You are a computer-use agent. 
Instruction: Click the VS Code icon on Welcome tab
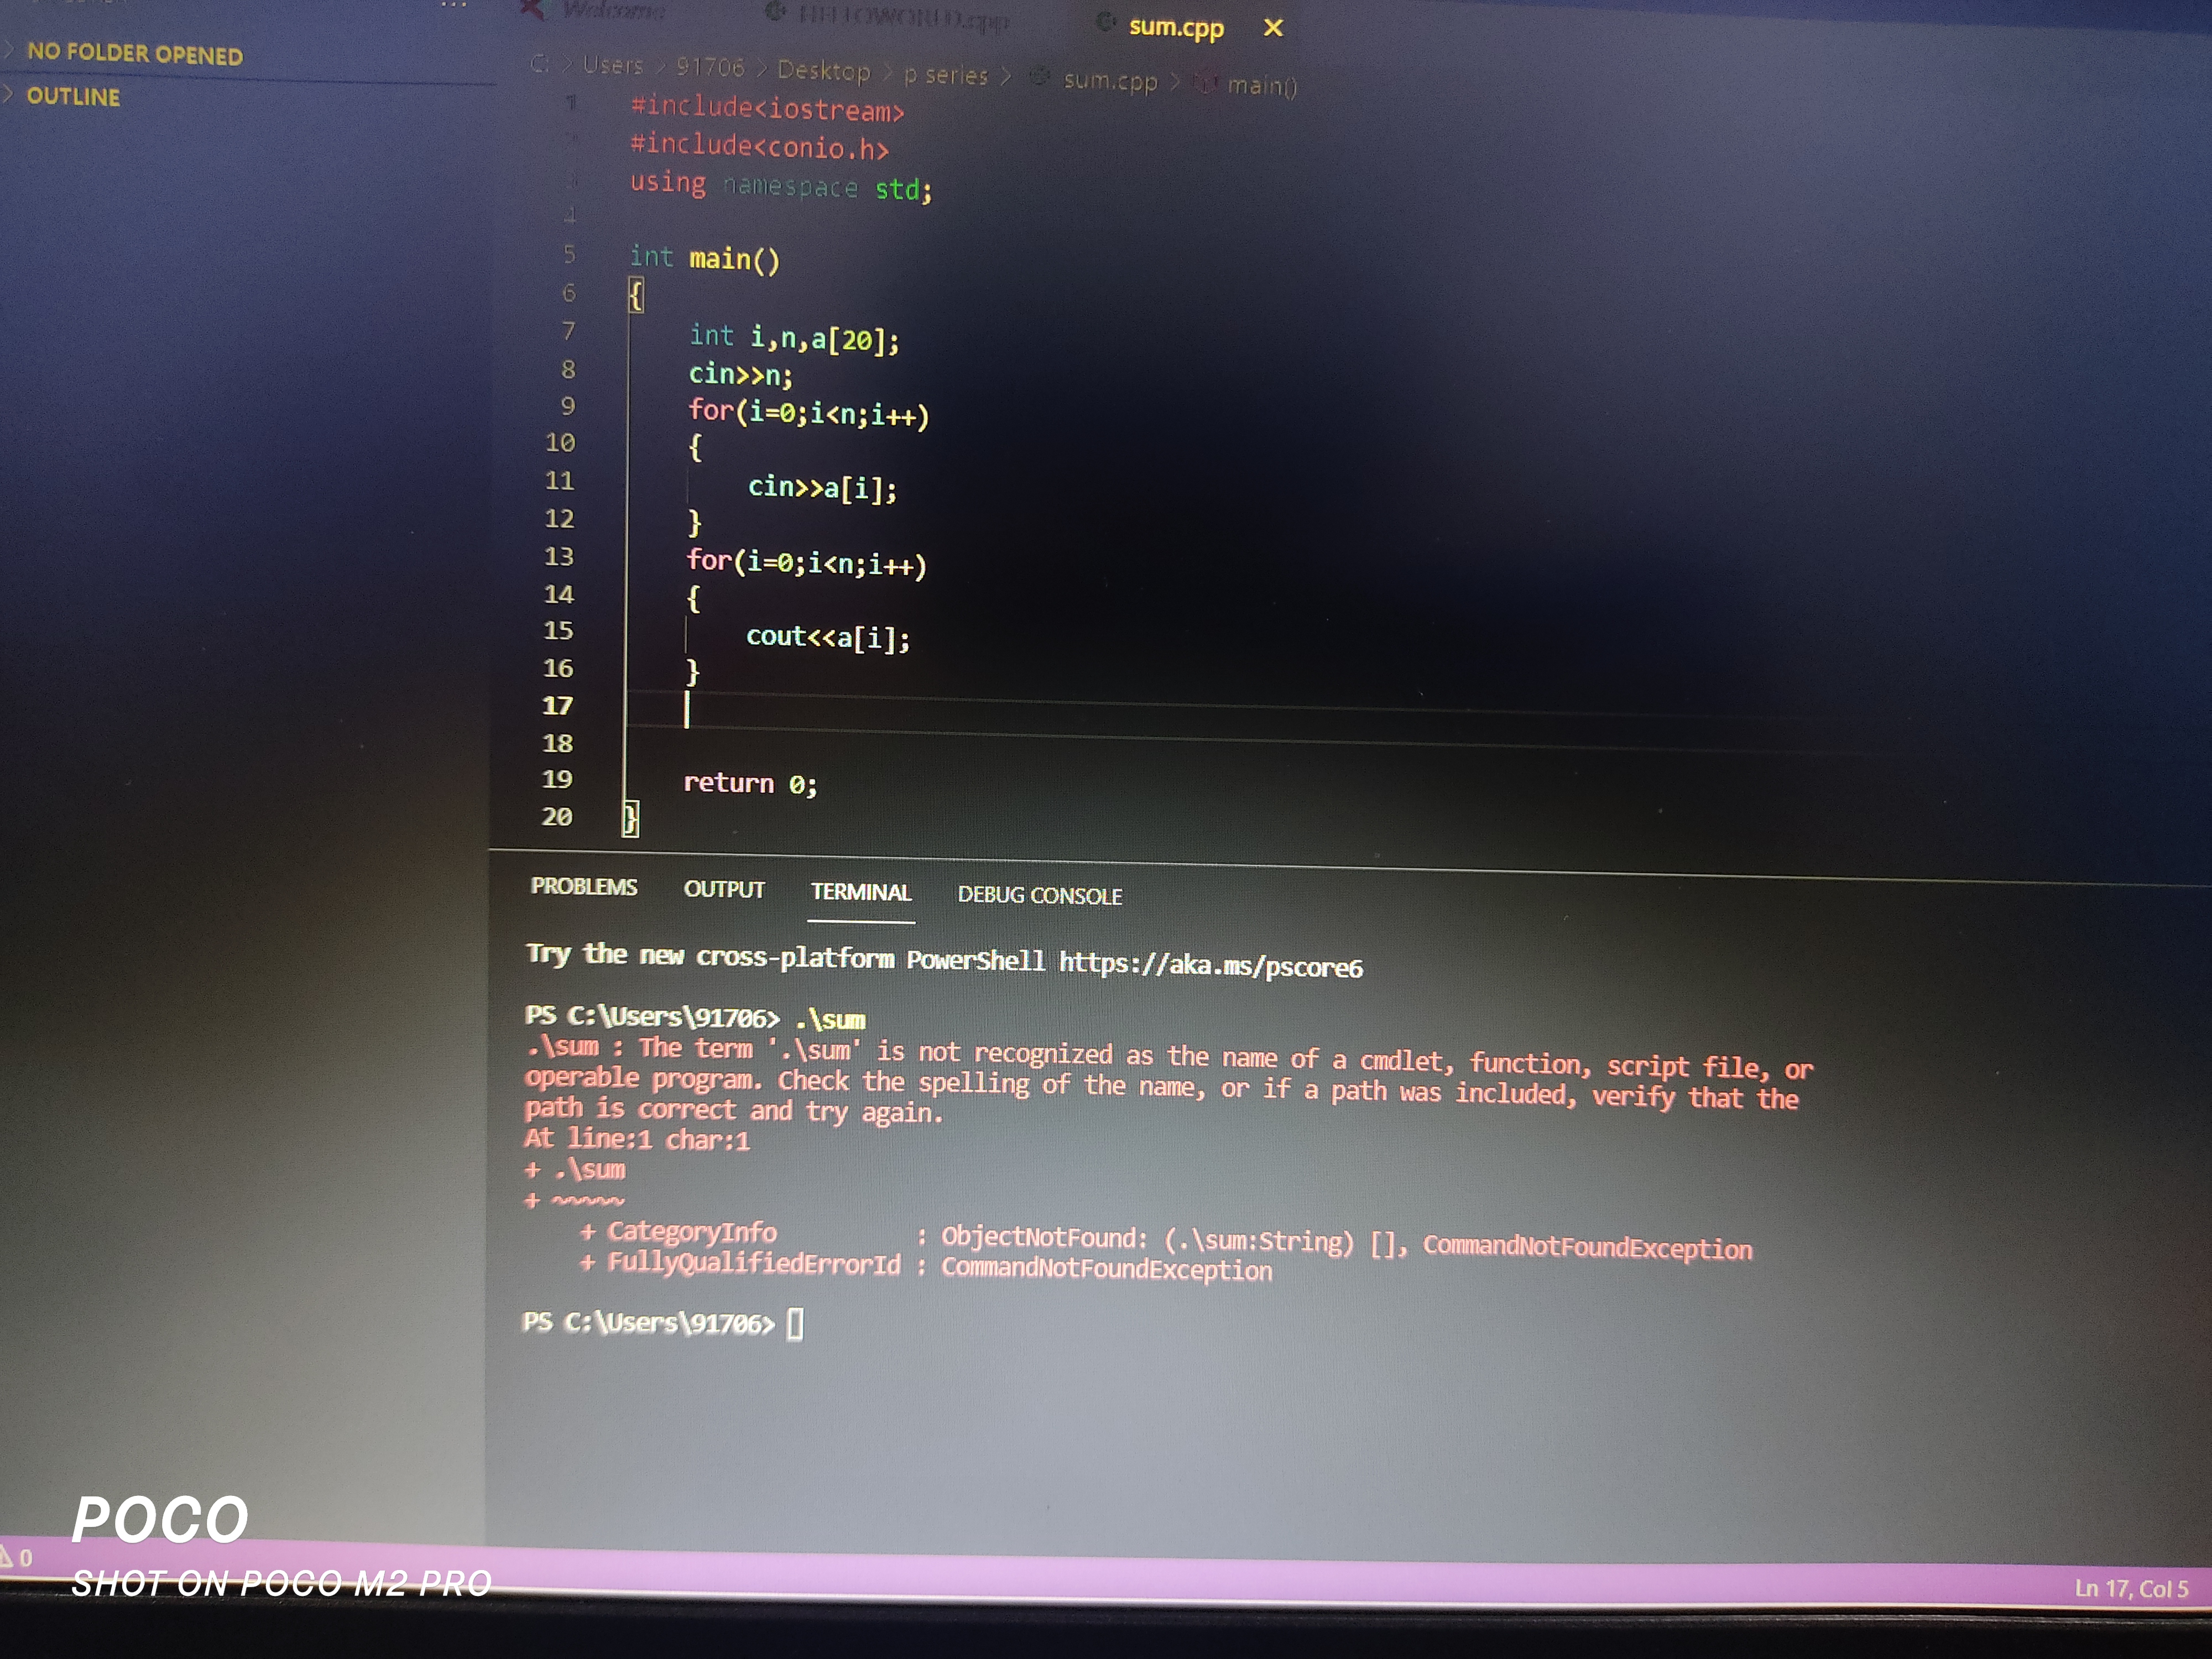click(x=532, y=9)
